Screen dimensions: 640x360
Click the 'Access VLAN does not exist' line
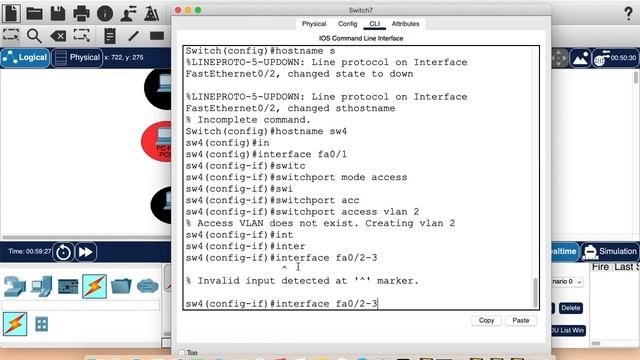pyautogui.click(x=320, y=223)
